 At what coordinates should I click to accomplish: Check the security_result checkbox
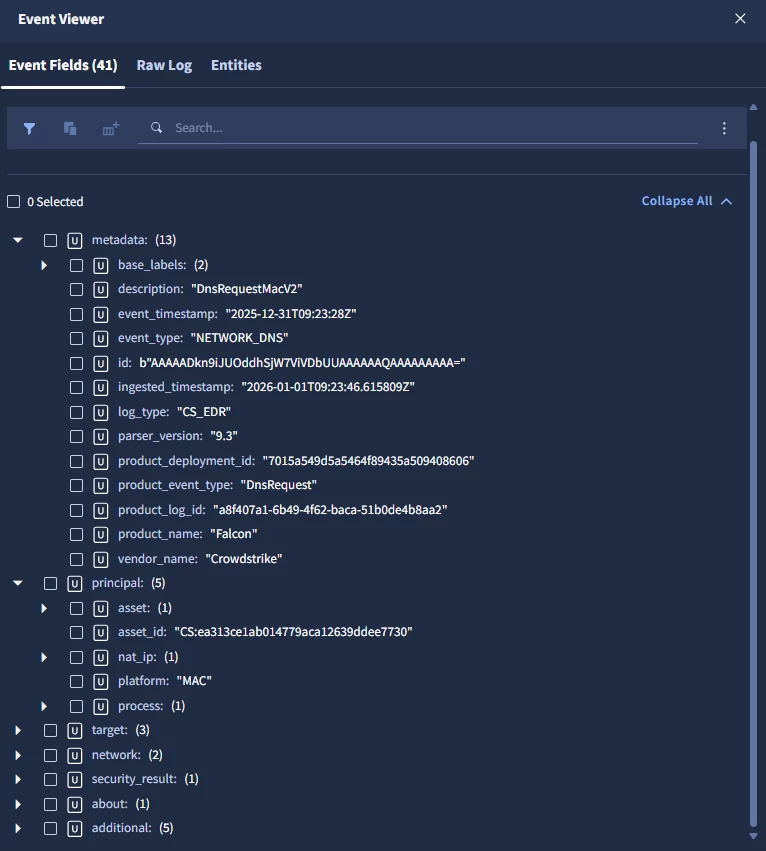click(50, 779)
